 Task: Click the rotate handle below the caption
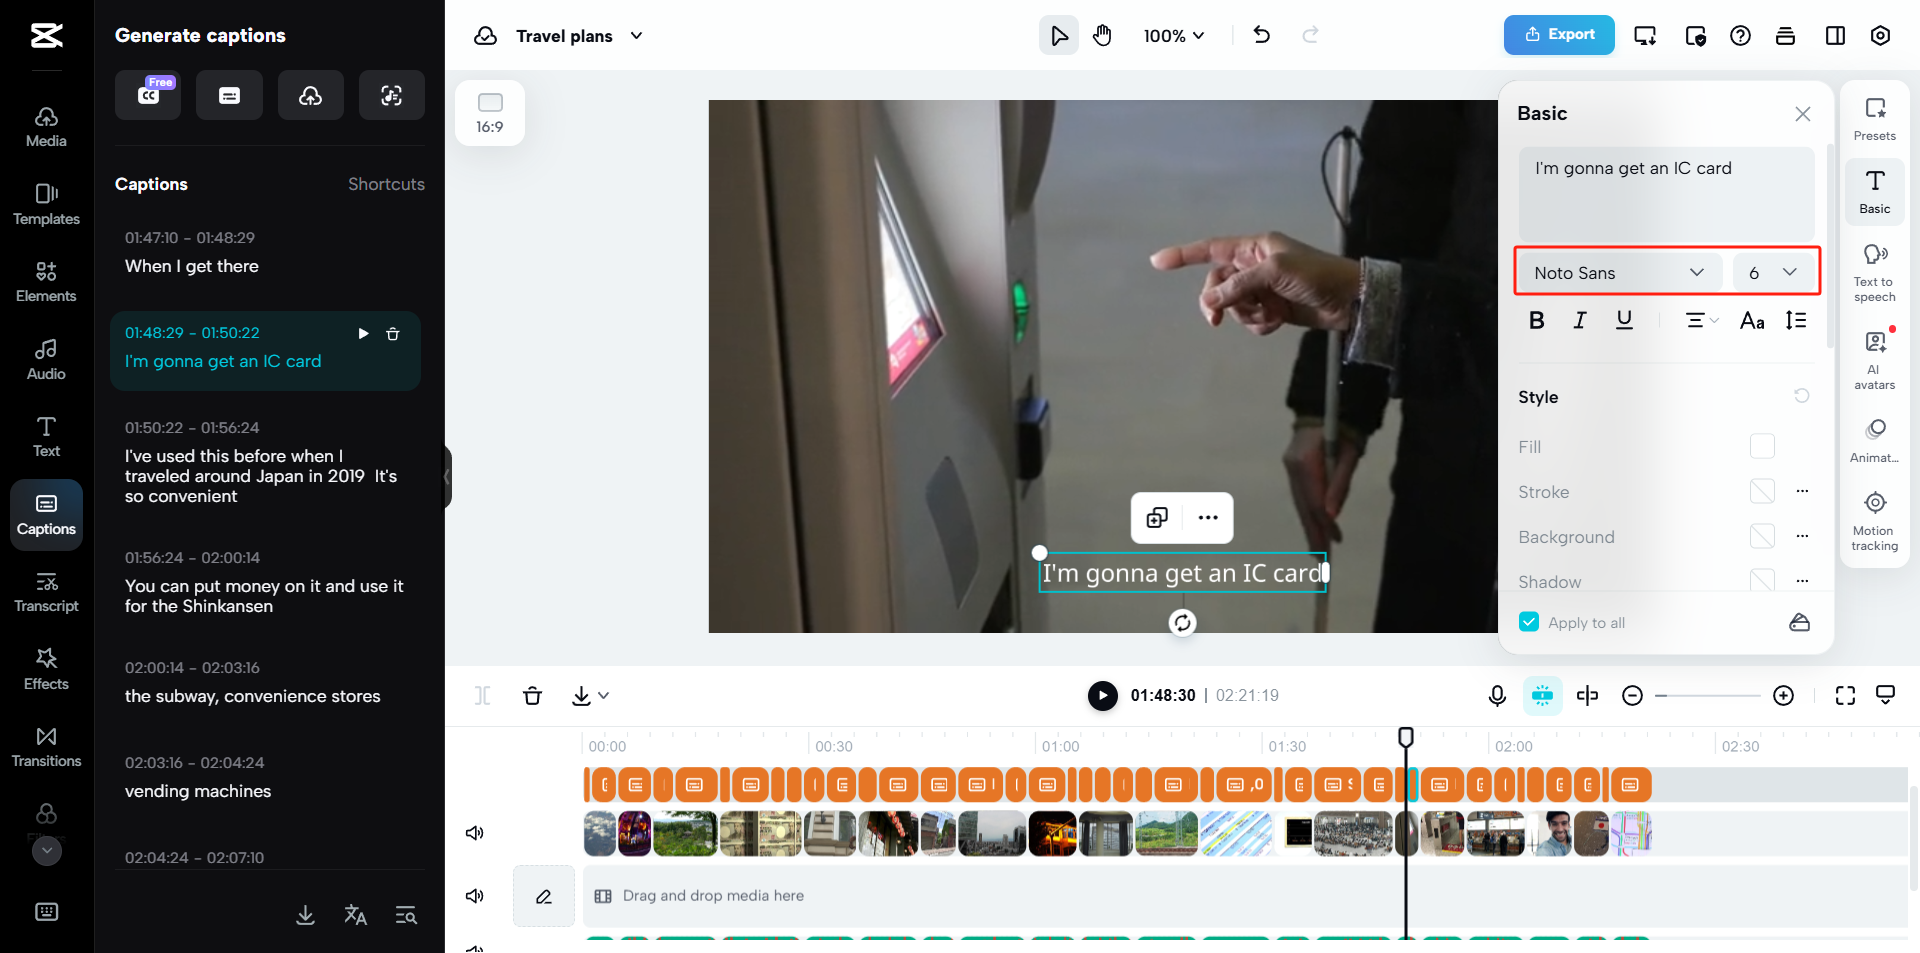[x=1182, y=623]
